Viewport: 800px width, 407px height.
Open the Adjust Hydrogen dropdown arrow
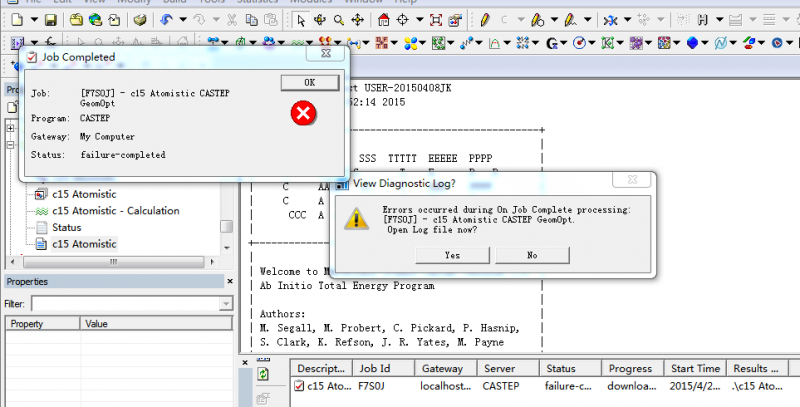coord(719,20)
